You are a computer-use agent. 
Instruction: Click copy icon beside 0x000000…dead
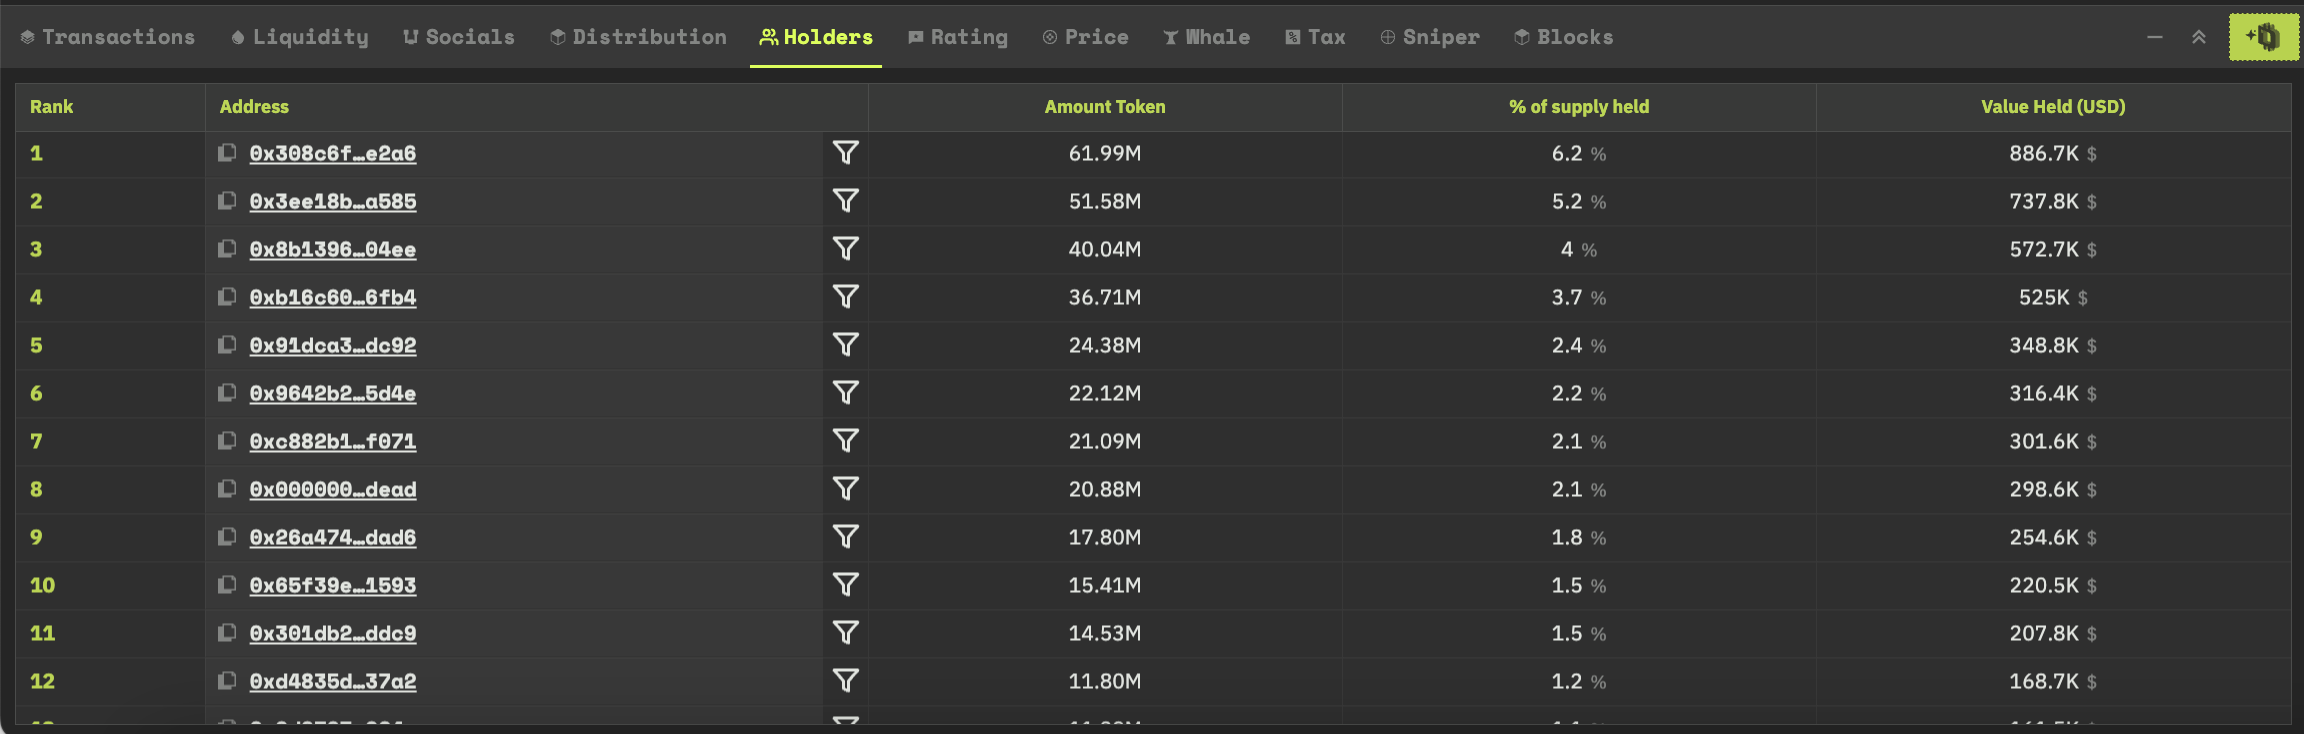pos(227,489)
